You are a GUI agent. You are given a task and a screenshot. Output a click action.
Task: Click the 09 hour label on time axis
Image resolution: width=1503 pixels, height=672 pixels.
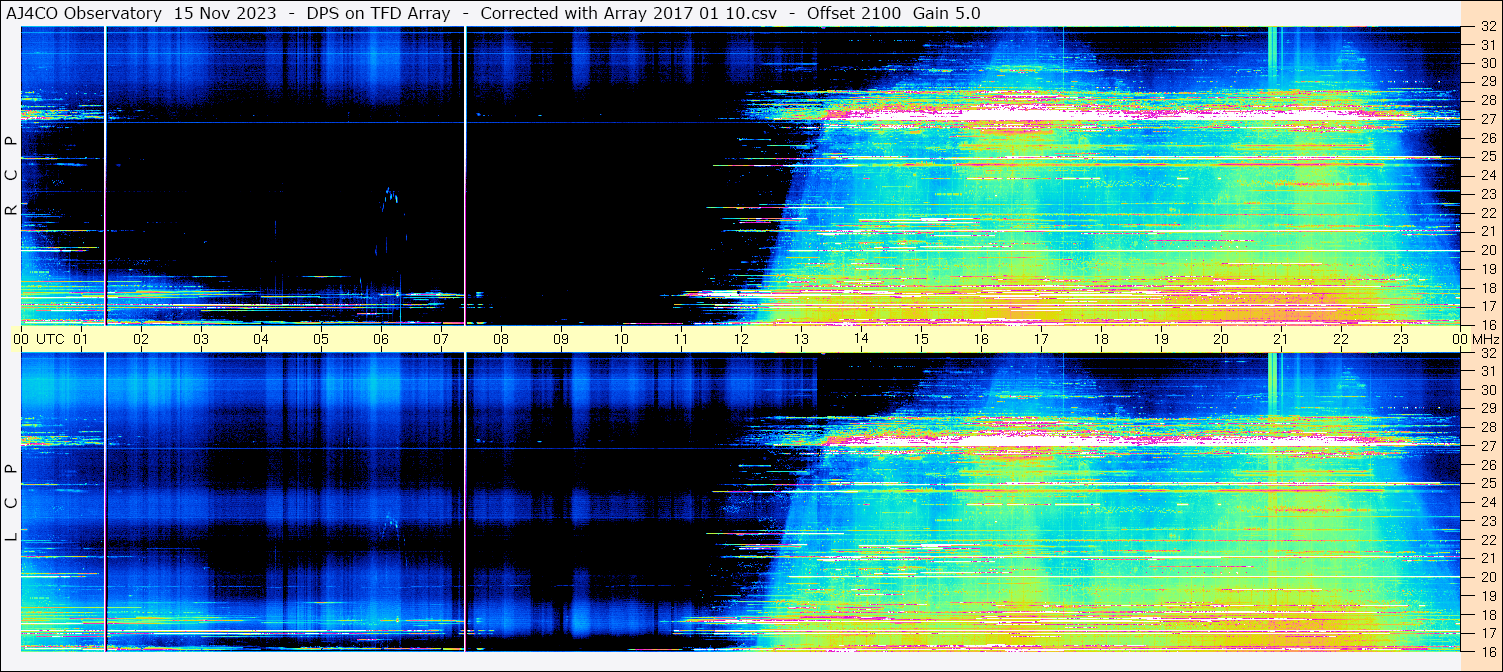(561, 339)
